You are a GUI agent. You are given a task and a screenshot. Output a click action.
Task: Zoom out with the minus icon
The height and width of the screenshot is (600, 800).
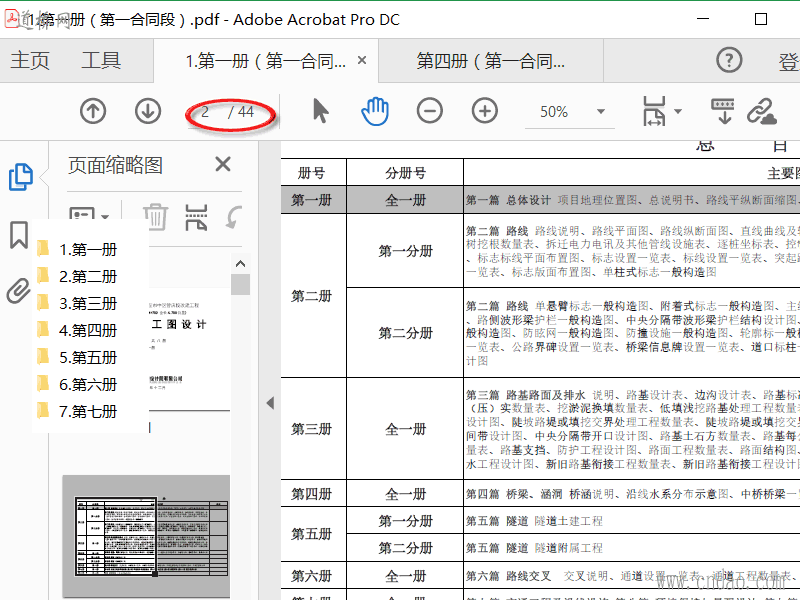430,111
